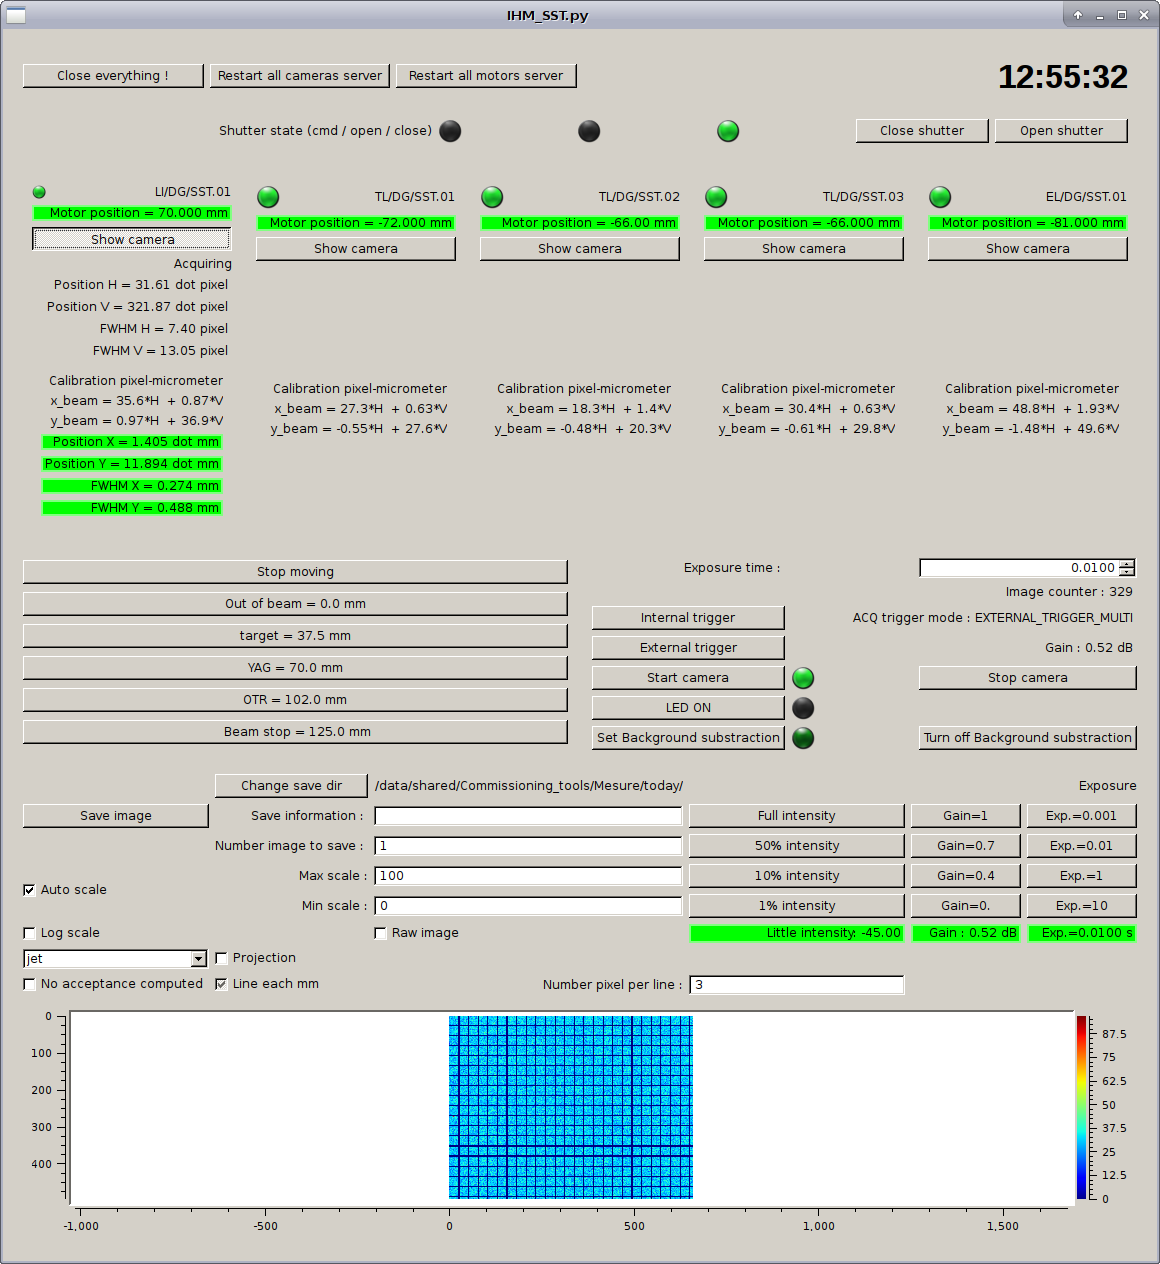Click the green shutter close state indicator

coord(728,131)
